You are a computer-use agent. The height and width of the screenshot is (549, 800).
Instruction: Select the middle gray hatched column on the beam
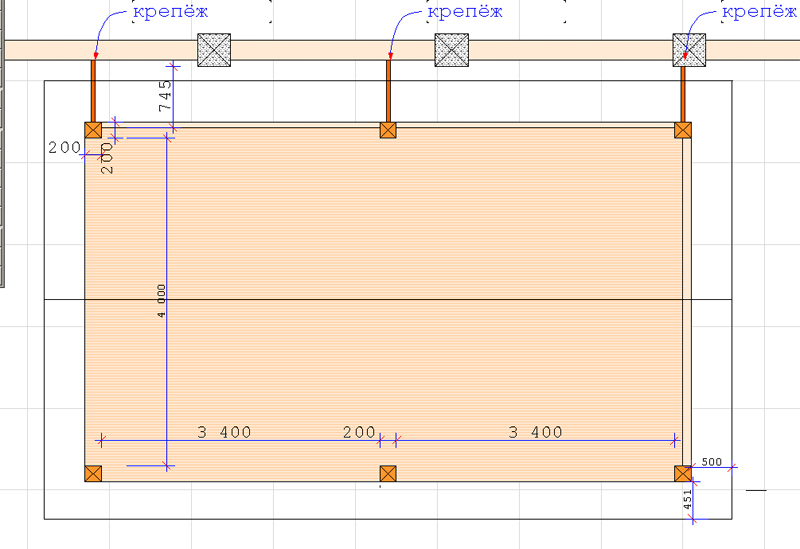pos(452,50)
